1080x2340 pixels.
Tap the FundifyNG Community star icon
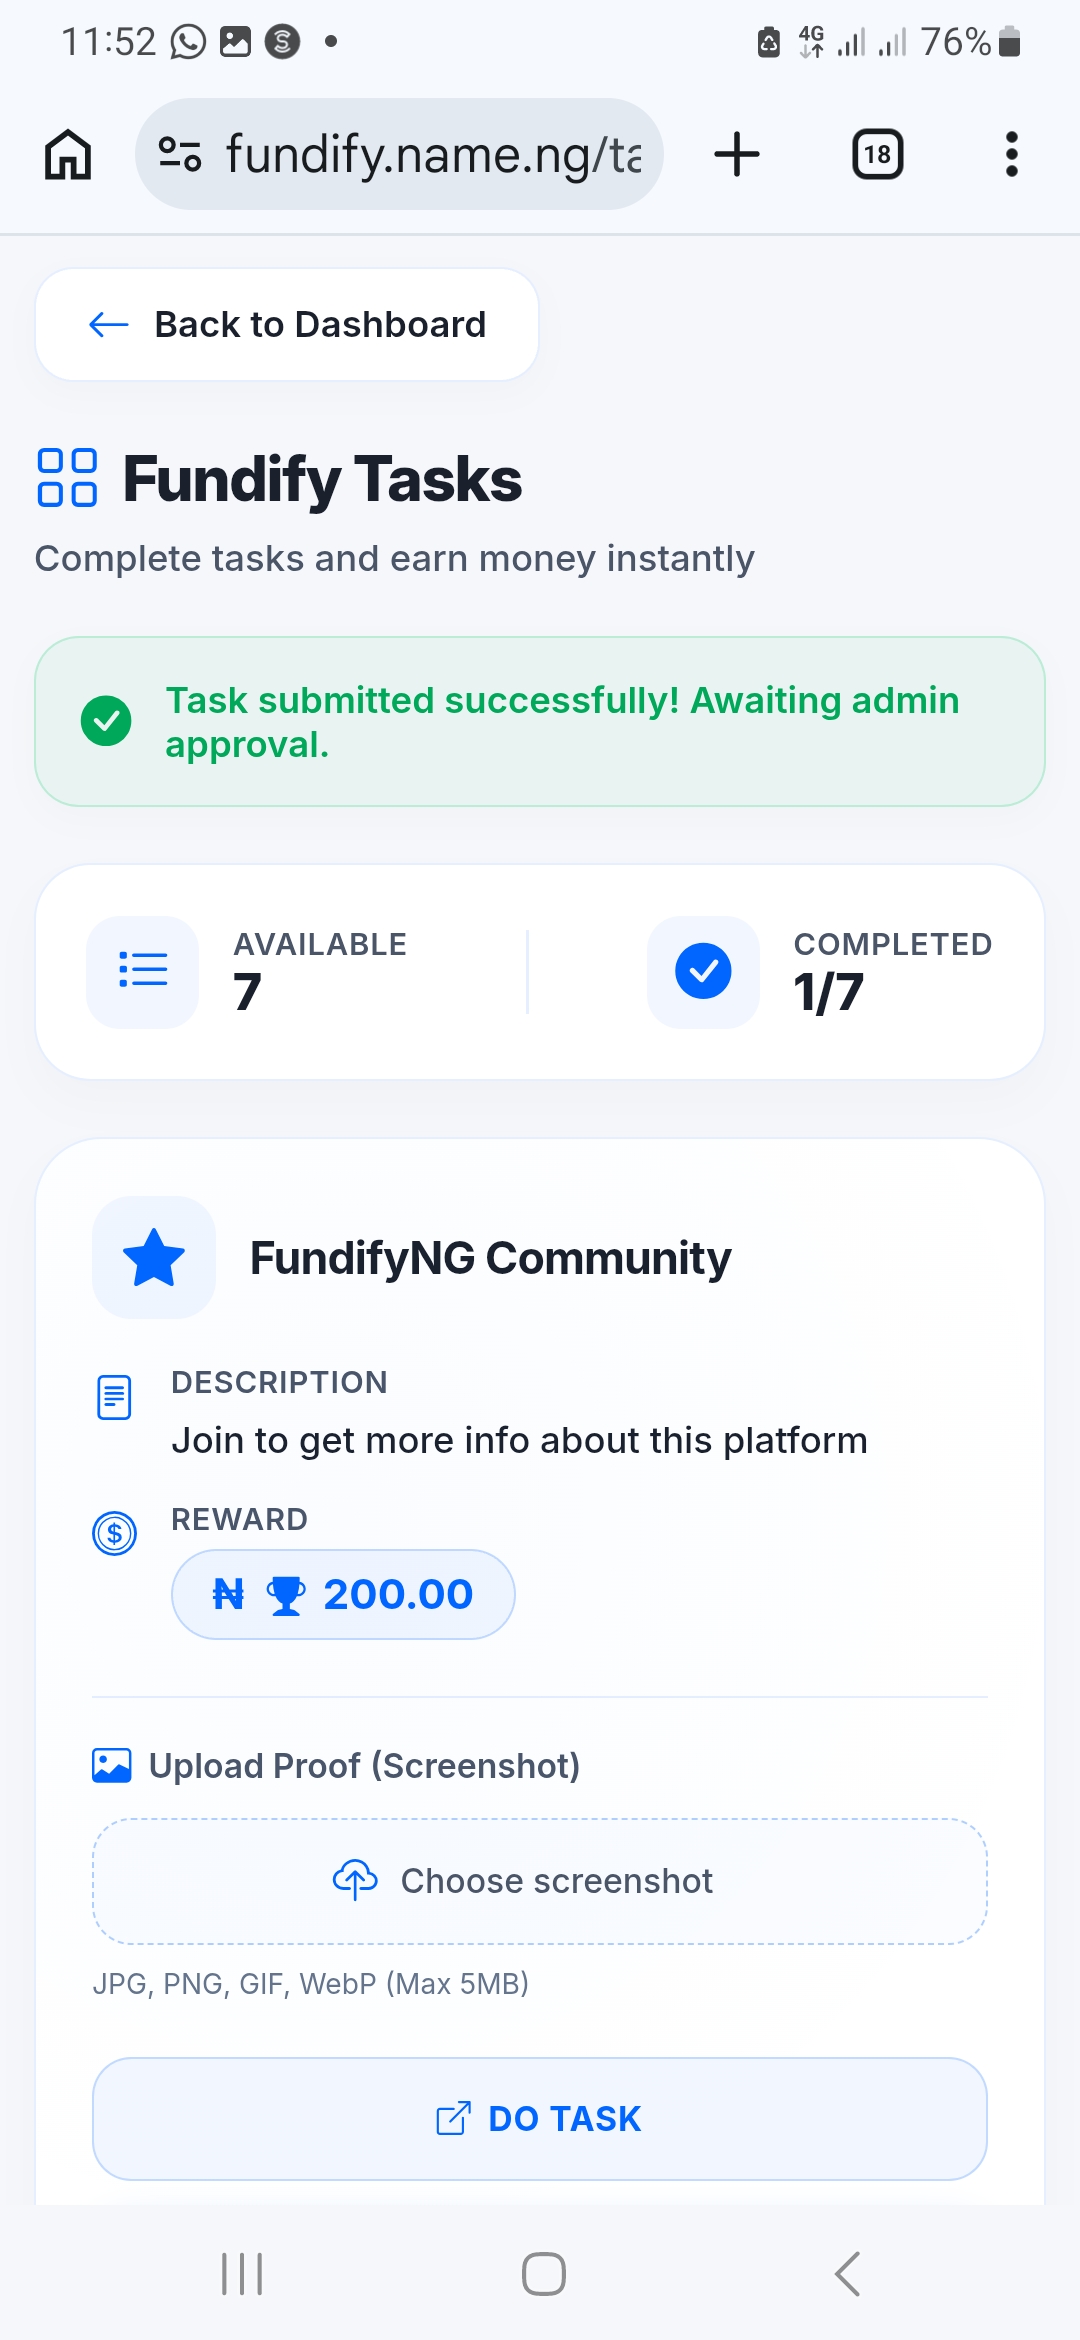point(154,1257)
